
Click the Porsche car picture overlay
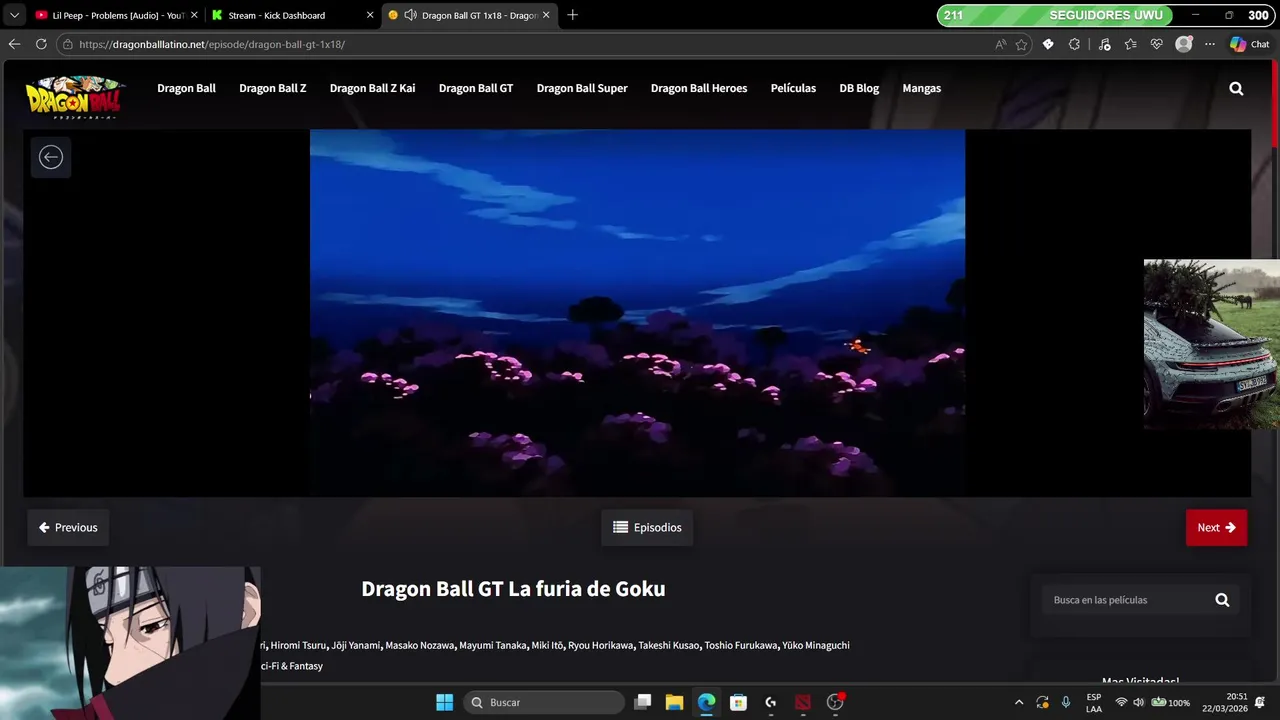click(x=1212, y=345)
